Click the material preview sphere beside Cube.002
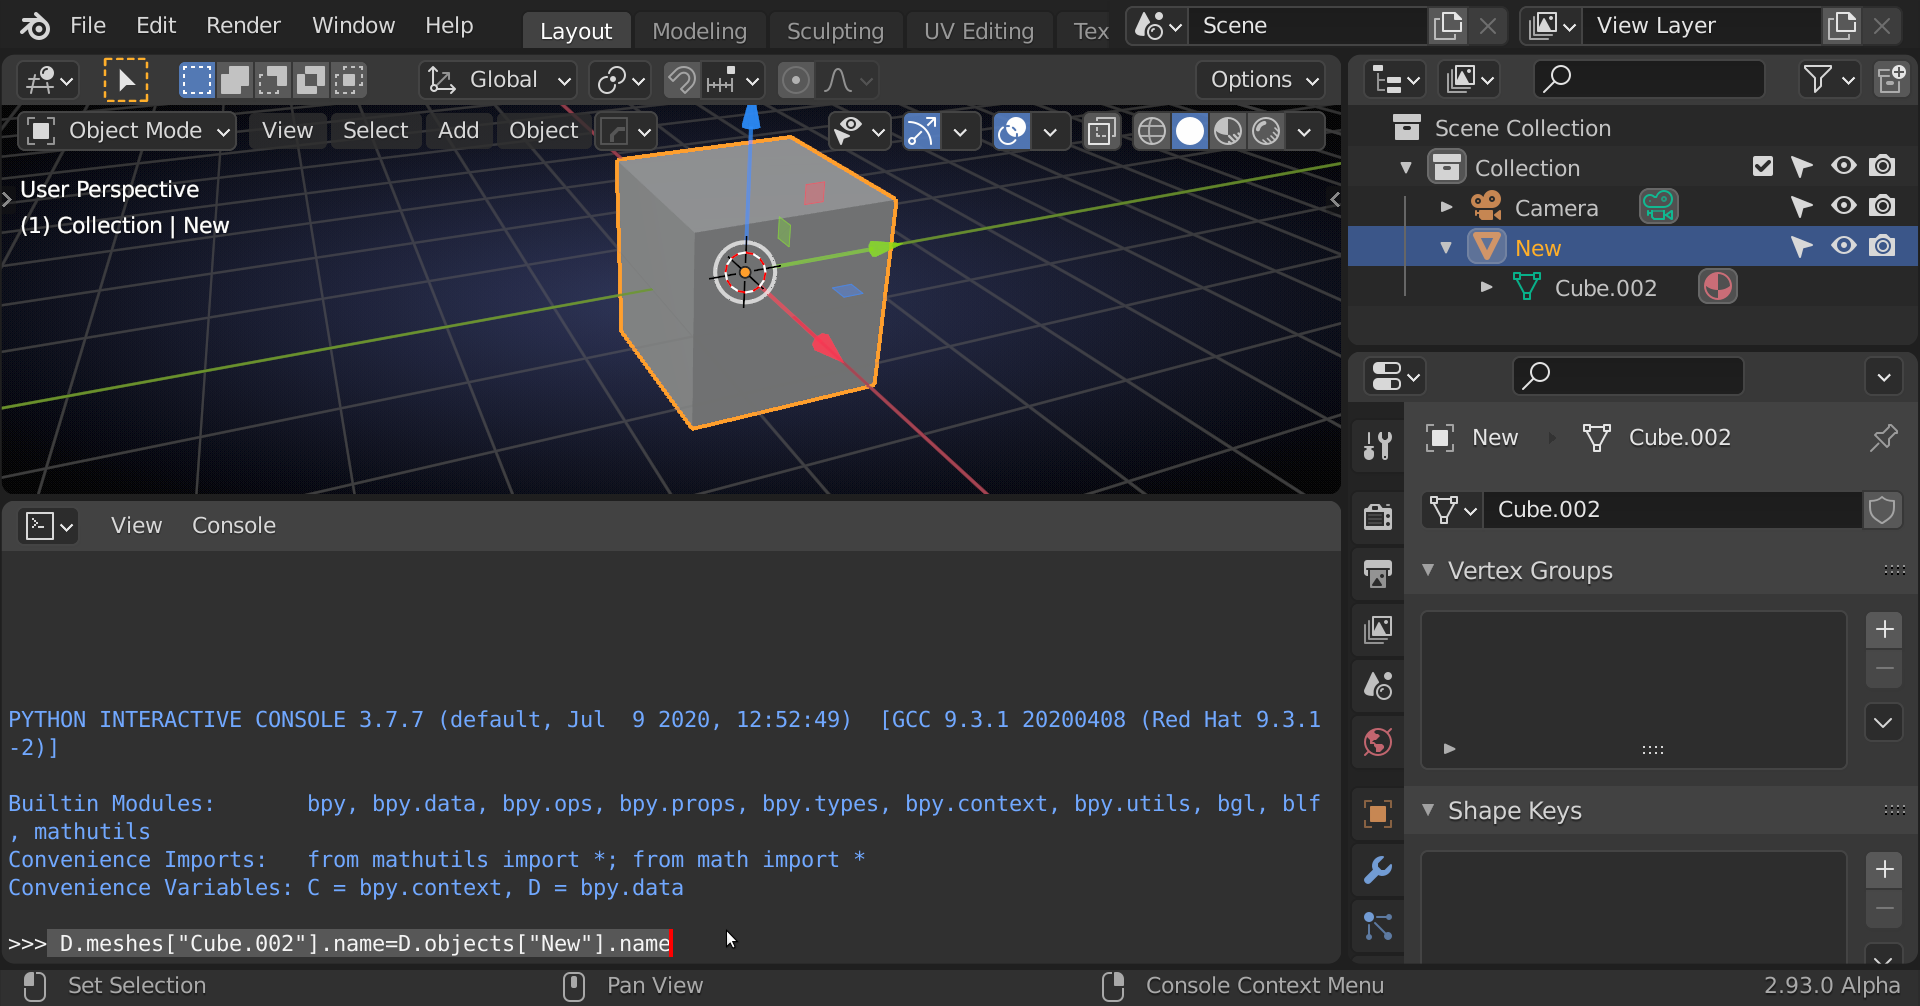1920x1006 pixels. [1717, 287]
